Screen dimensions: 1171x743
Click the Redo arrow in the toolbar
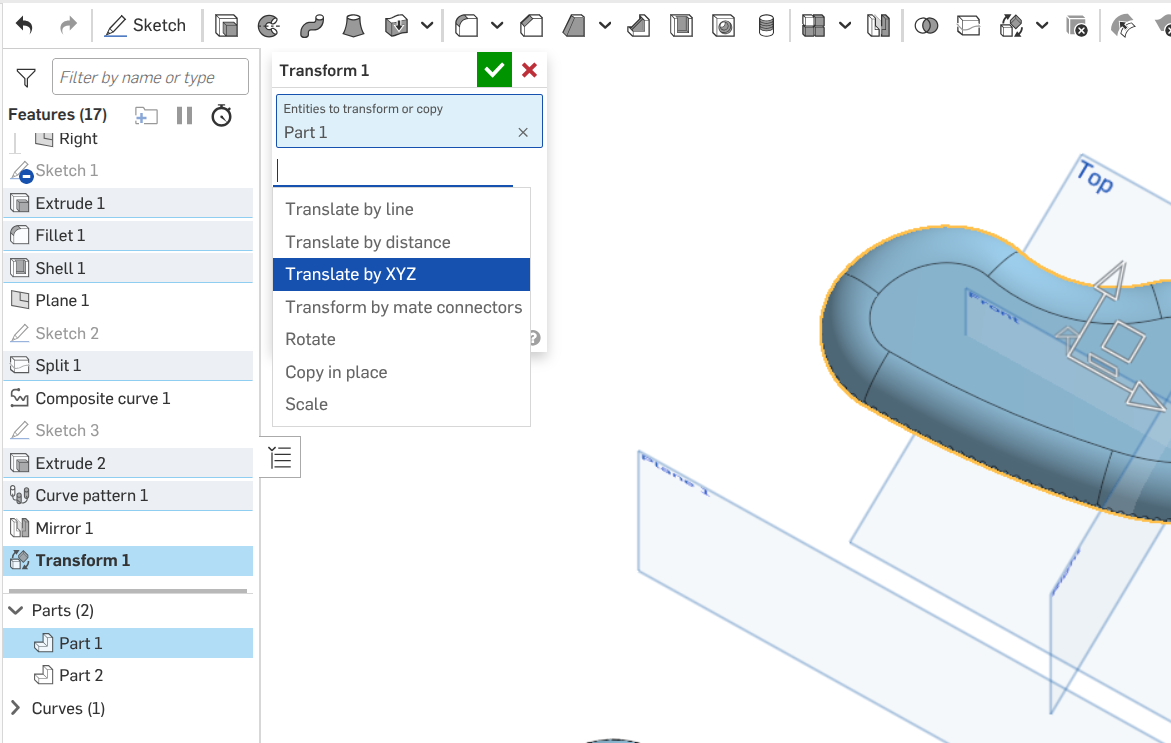pyautogui.click(x=68, y=25)
